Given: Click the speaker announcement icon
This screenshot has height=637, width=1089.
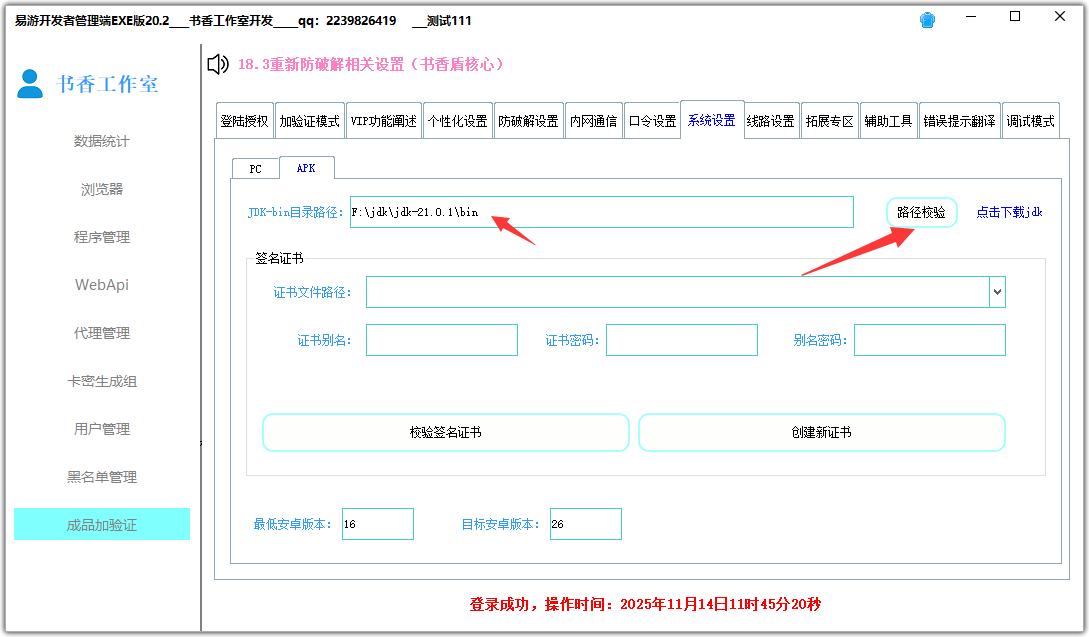Looking at the screenshot, I should 217,65.
